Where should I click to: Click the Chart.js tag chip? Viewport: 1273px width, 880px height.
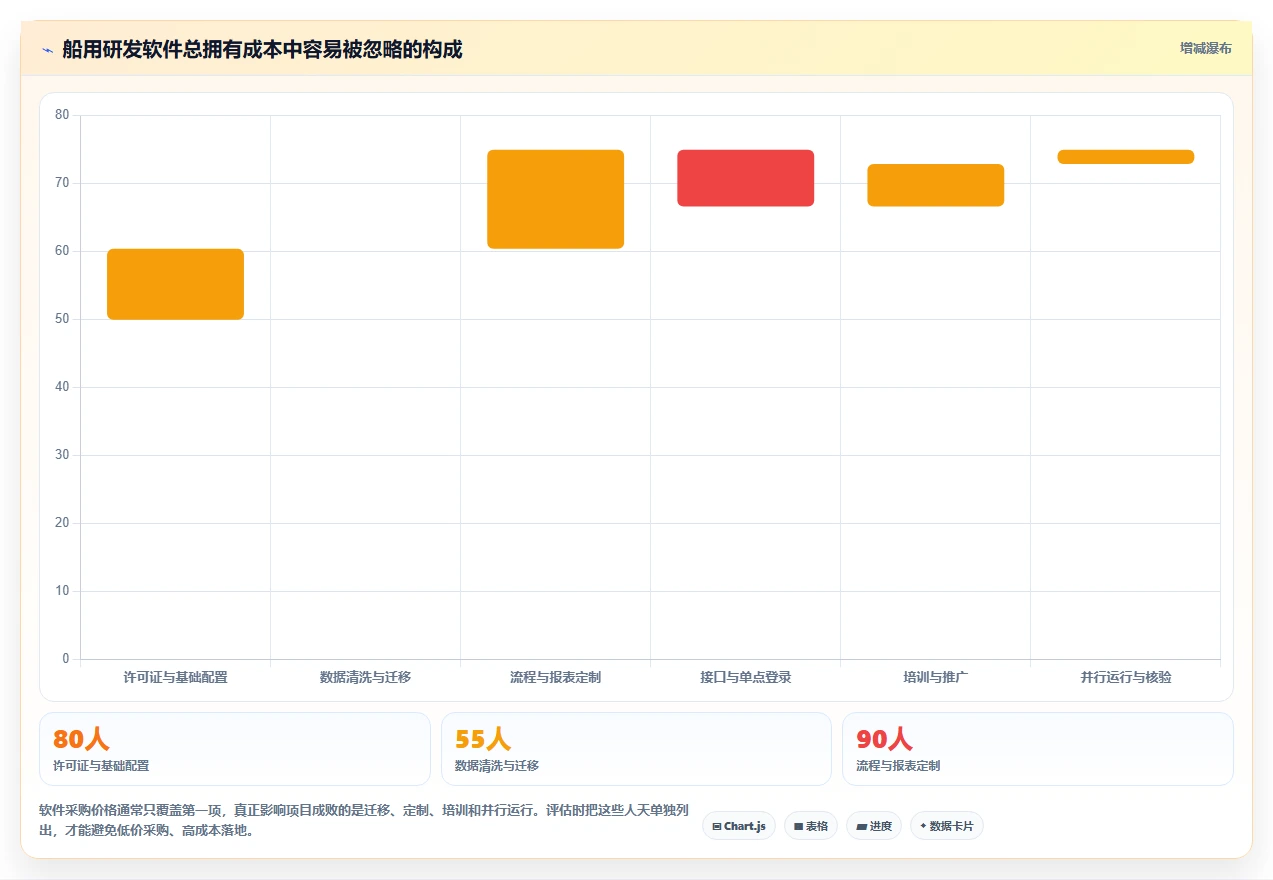[739, 826]
